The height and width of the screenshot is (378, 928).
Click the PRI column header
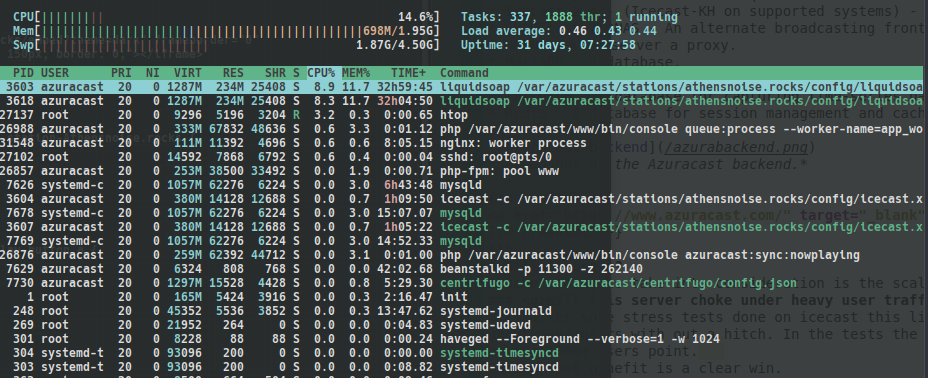(121, 73)
